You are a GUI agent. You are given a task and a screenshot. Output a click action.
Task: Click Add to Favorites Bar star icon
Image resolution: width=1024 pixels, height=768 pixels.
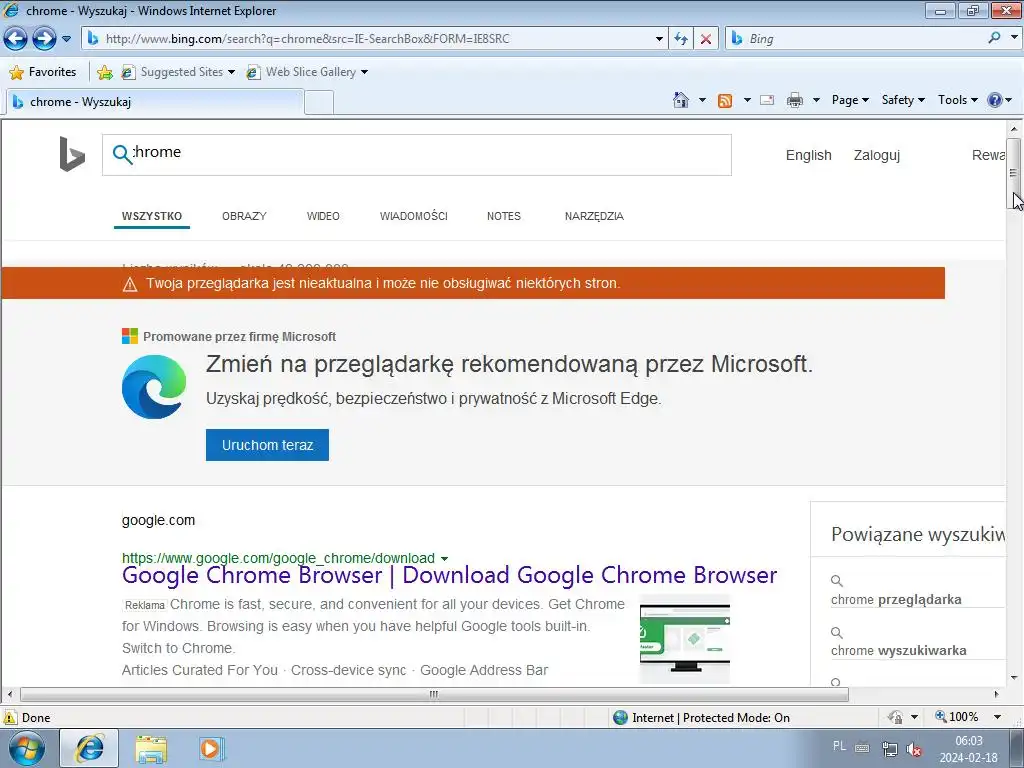tap(104, 72)
